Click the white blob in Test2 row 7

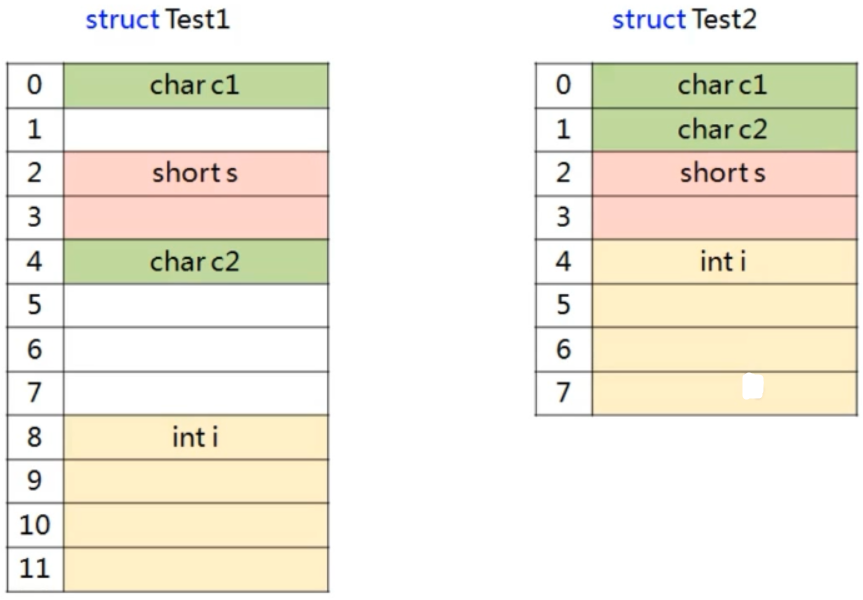pos(753,388)
